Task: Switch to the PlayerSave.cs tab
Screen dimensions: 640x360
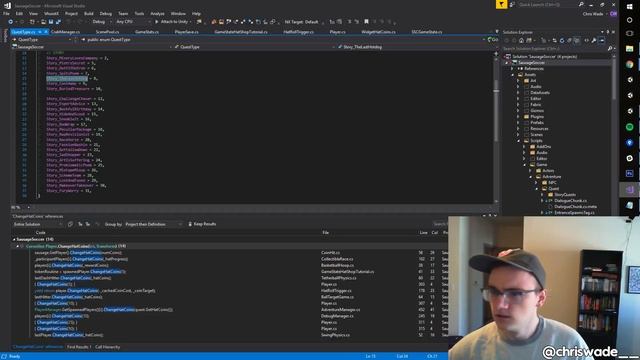Action: tap(186, 32)
